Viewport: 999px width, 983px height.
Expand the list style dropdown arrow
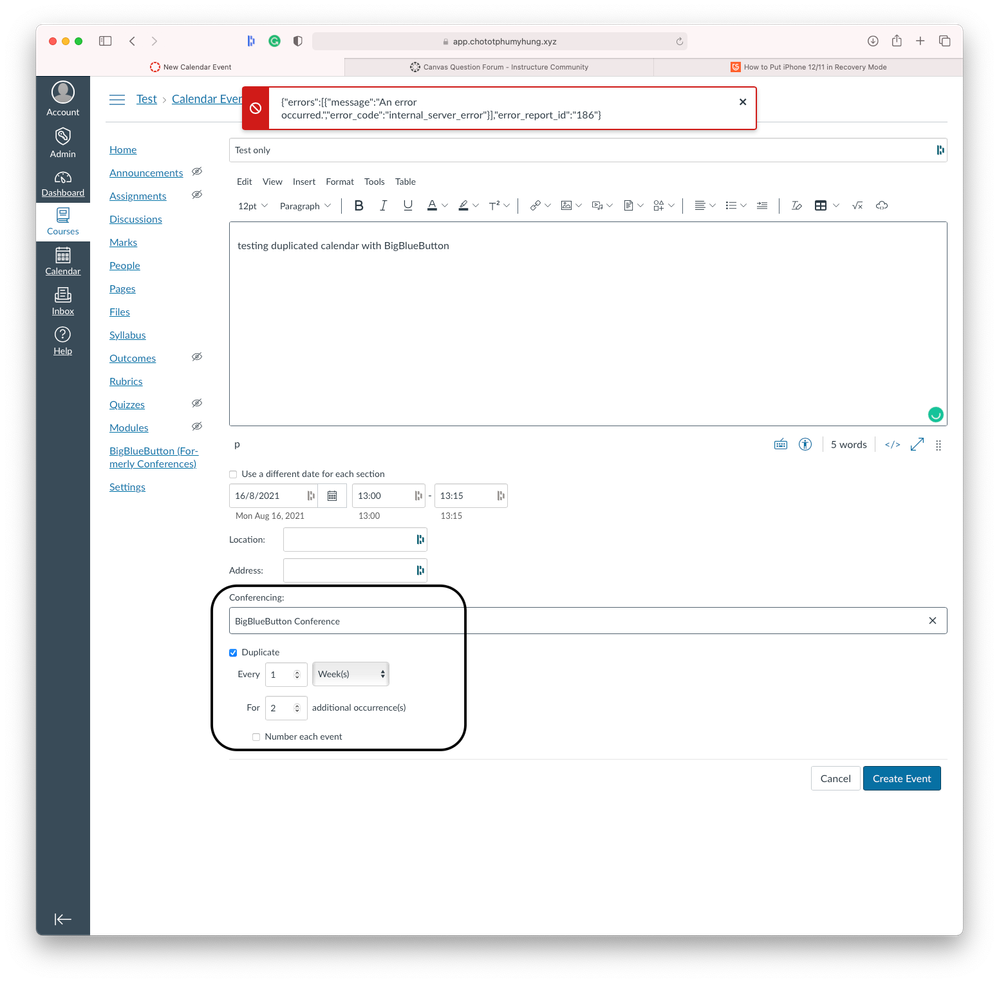click(x=743, y=206)
